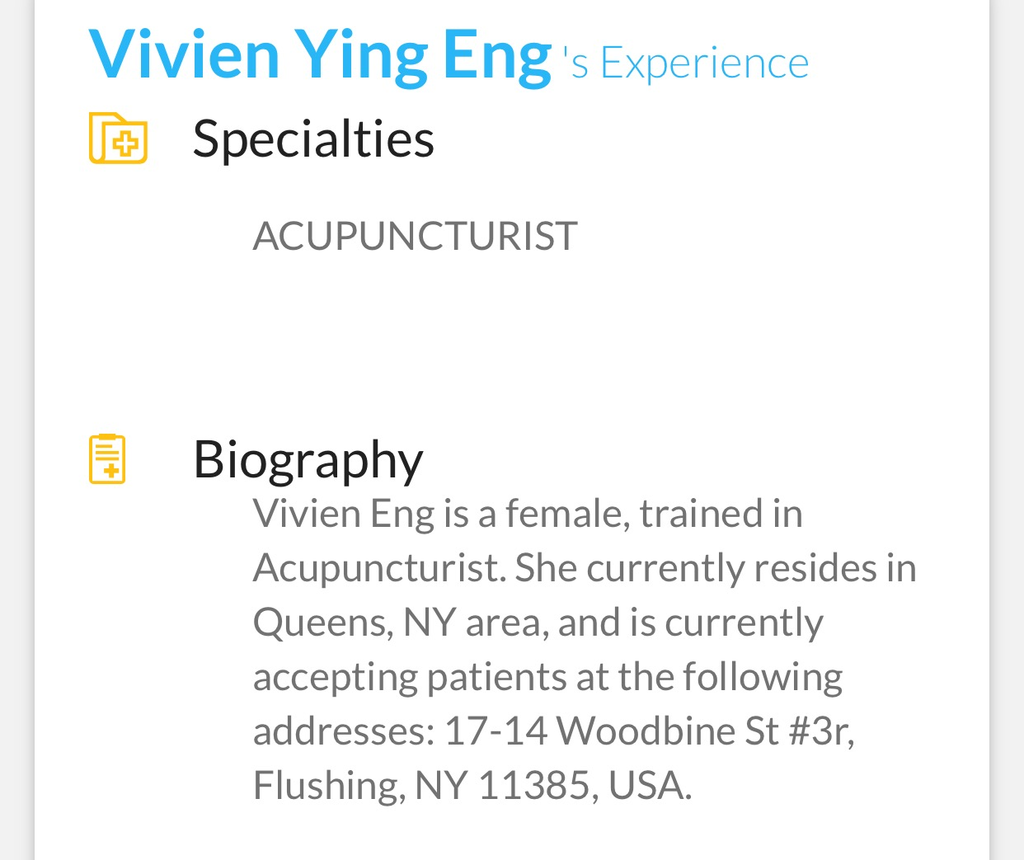Viewport: 1024px width, 860px height.
Task: Click the ACUPUNCTURIST specialty entry
Action: [415, 237]
